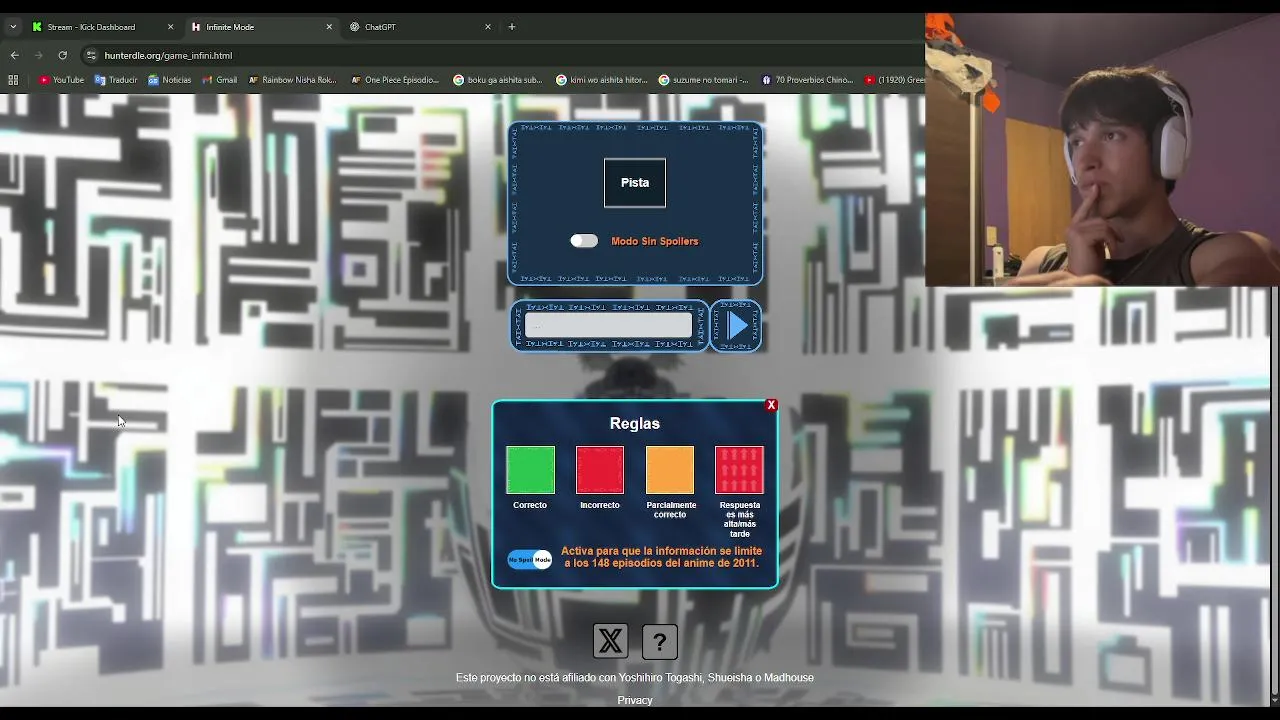
Task: Open the Privacy link
Action: (635, 700)
